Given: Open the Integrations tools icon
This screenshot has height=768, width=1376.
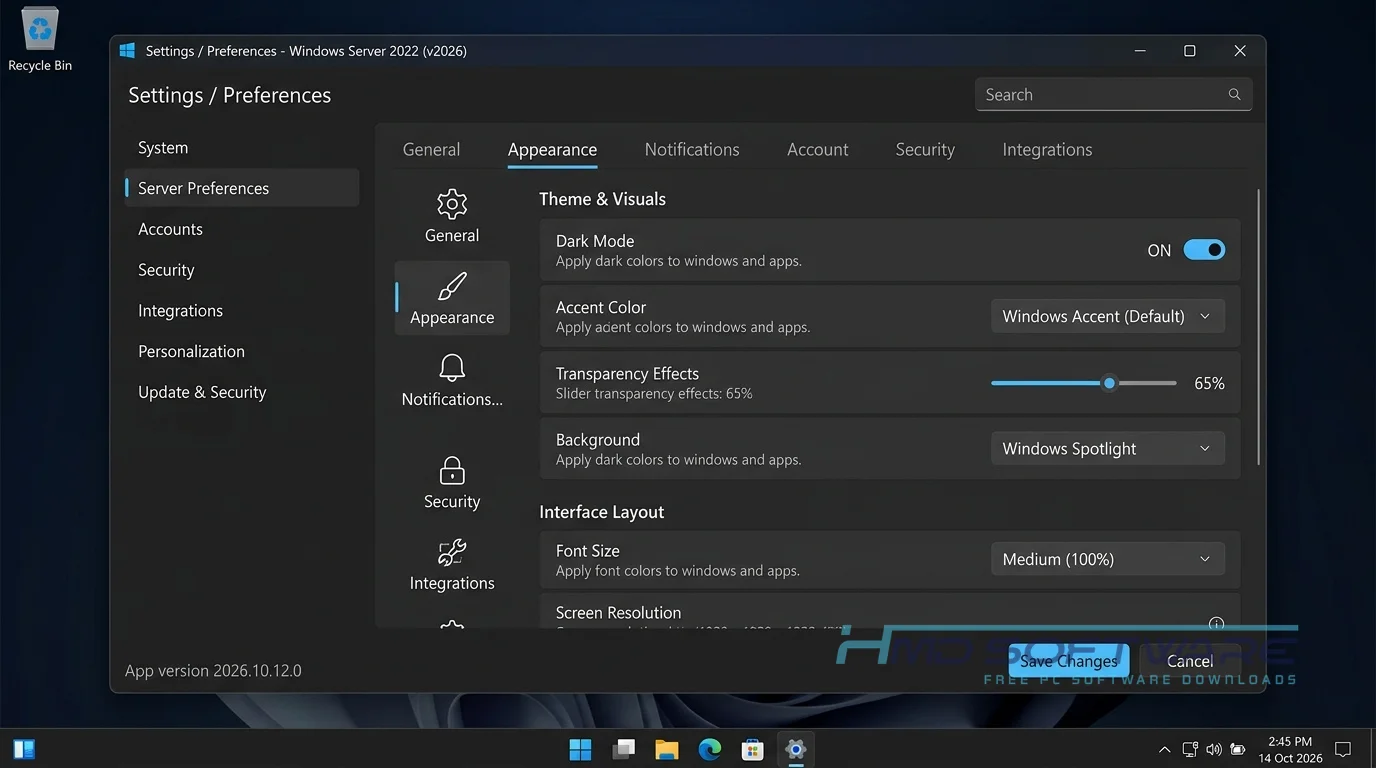Looking at the screenshot, I should [452, 552].
